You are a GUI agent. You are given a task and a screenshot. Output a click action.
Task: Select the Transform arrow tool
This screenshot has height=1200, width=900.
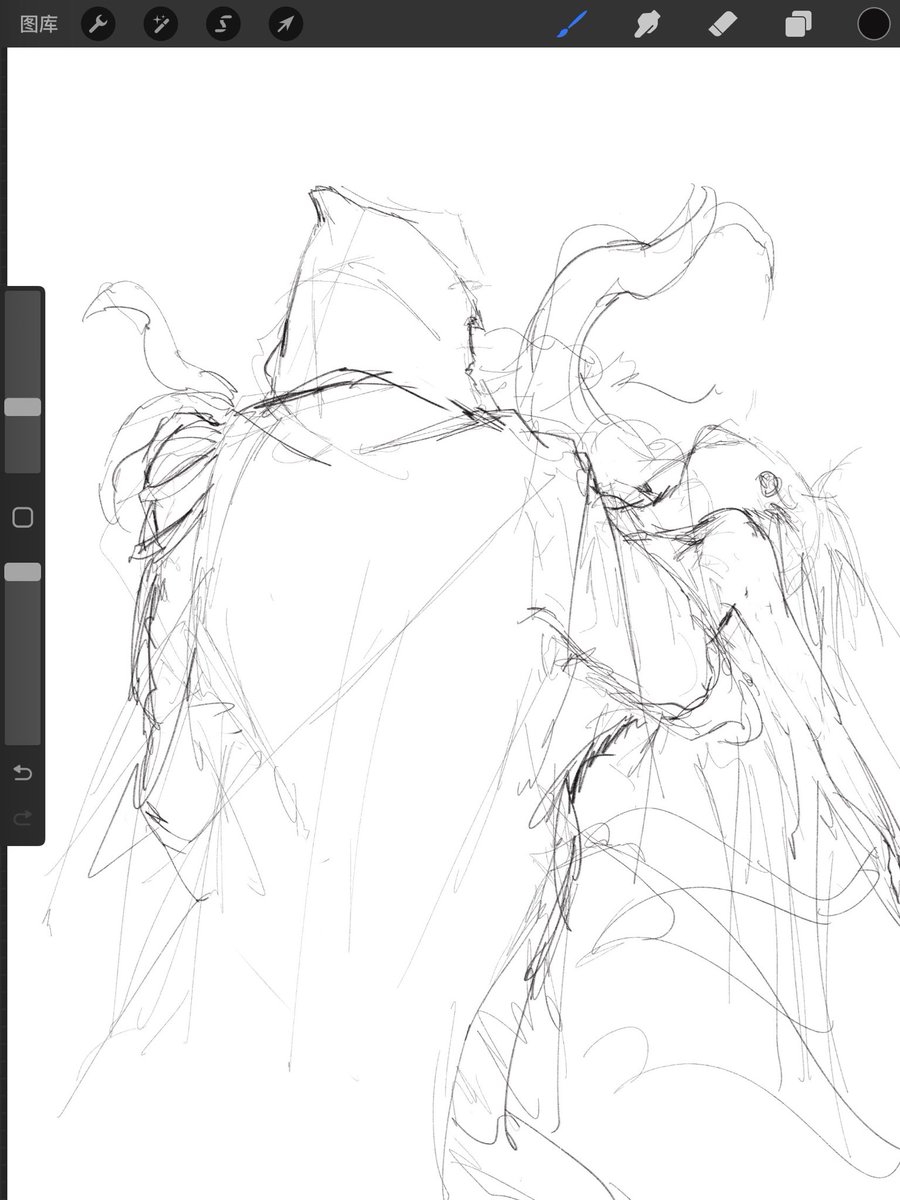coord(286,24)
